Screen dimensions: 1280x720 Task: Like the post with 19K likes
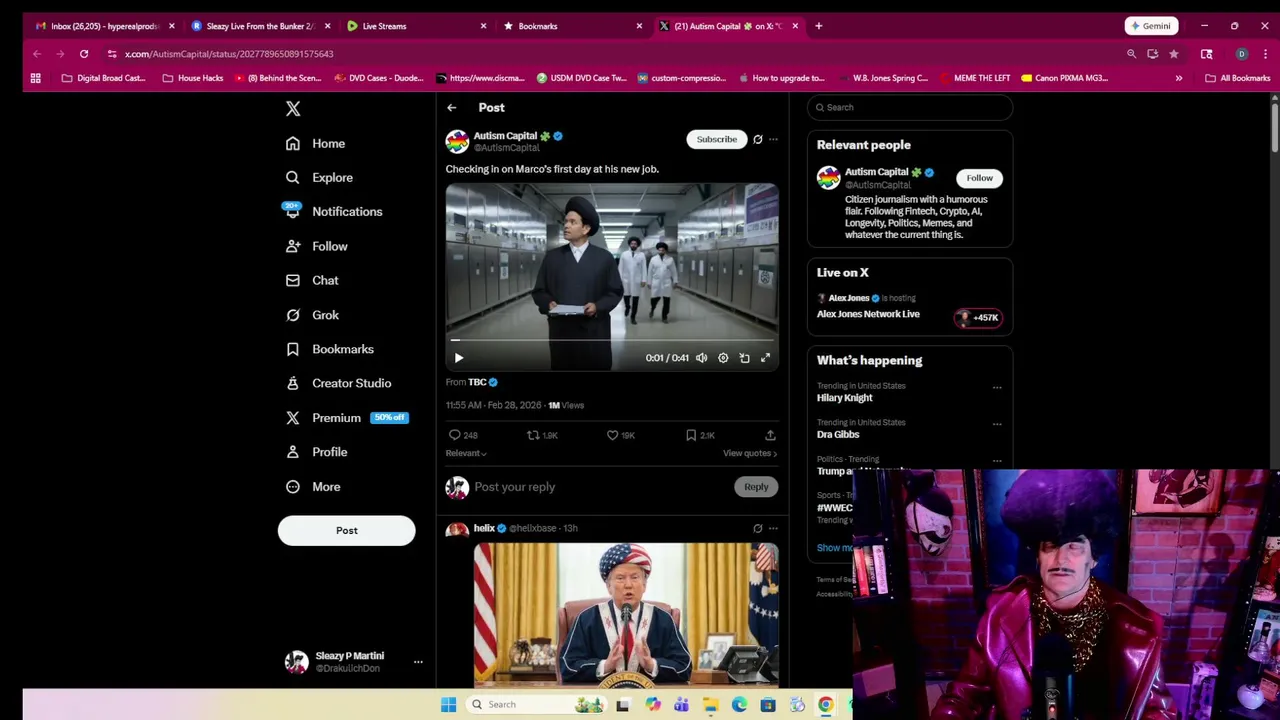[x=621, y=435]
